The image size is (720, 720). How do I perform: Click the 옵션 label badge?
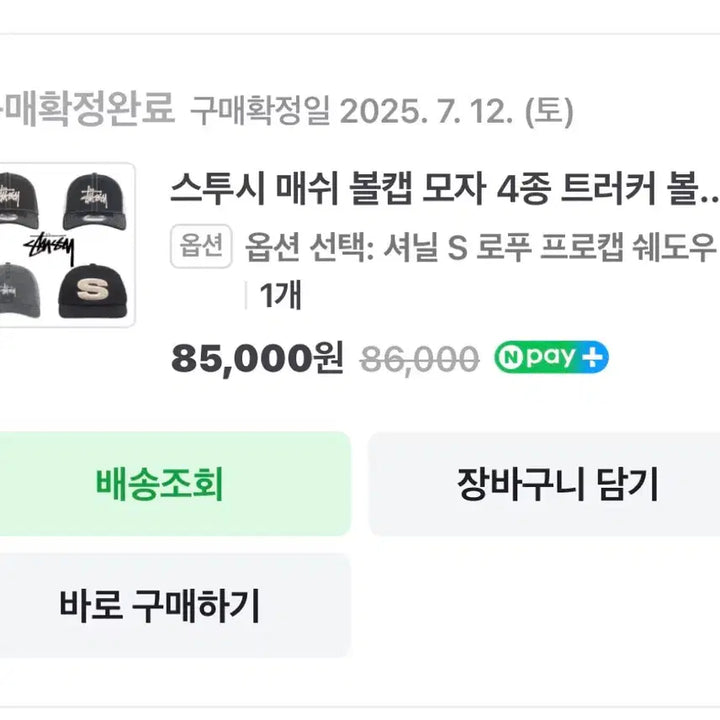[201, 247]
